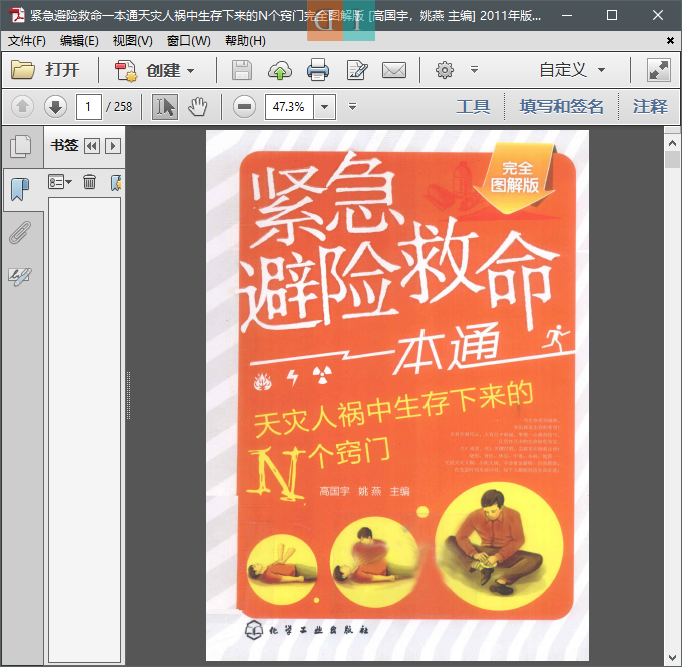Select the bookmarks panel icon
The height and width of the screenshot is (667, 682).
[x=20, y=190]
